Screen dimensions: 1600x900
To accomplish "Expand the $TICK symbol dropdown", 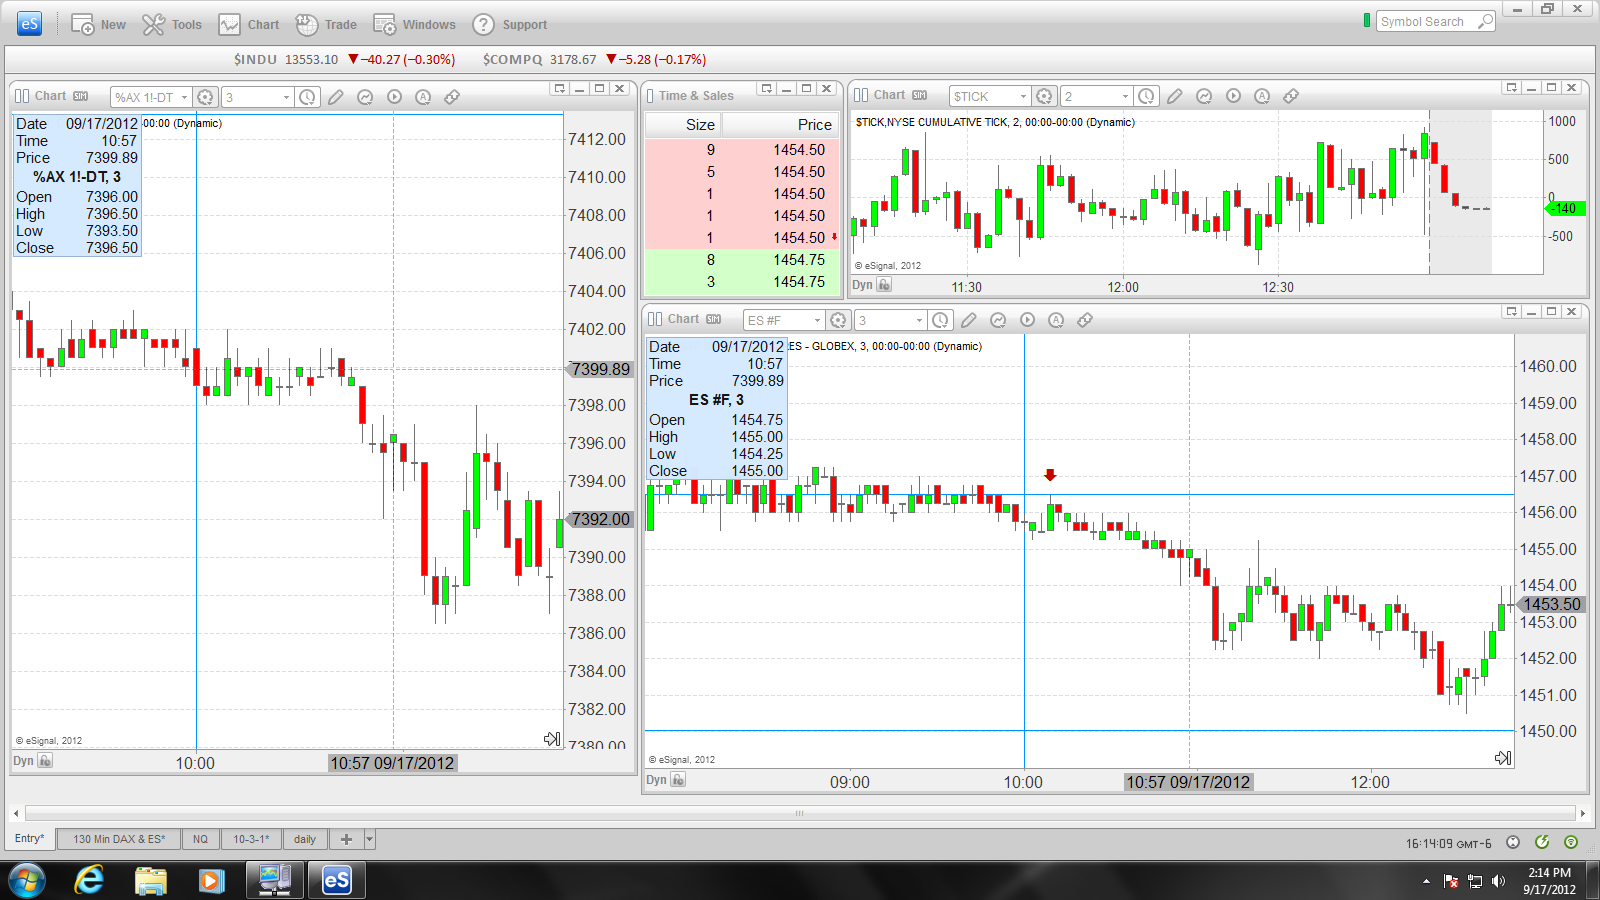I will [x=1023, y=96].
